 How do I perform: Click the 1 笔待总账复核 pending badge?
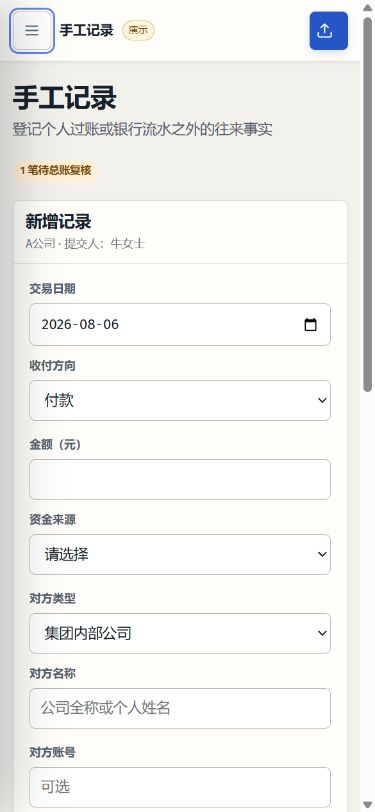pos(55,170)
